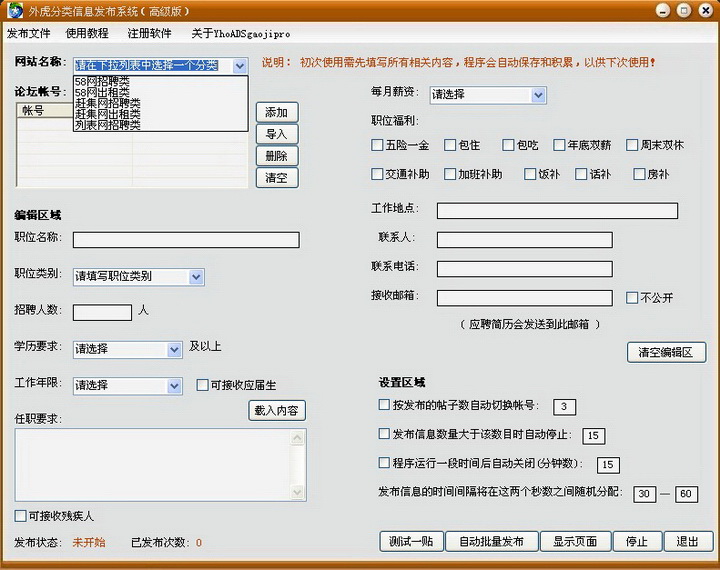Click the 任职要求 scrollbar down arrow

(298, 492)
